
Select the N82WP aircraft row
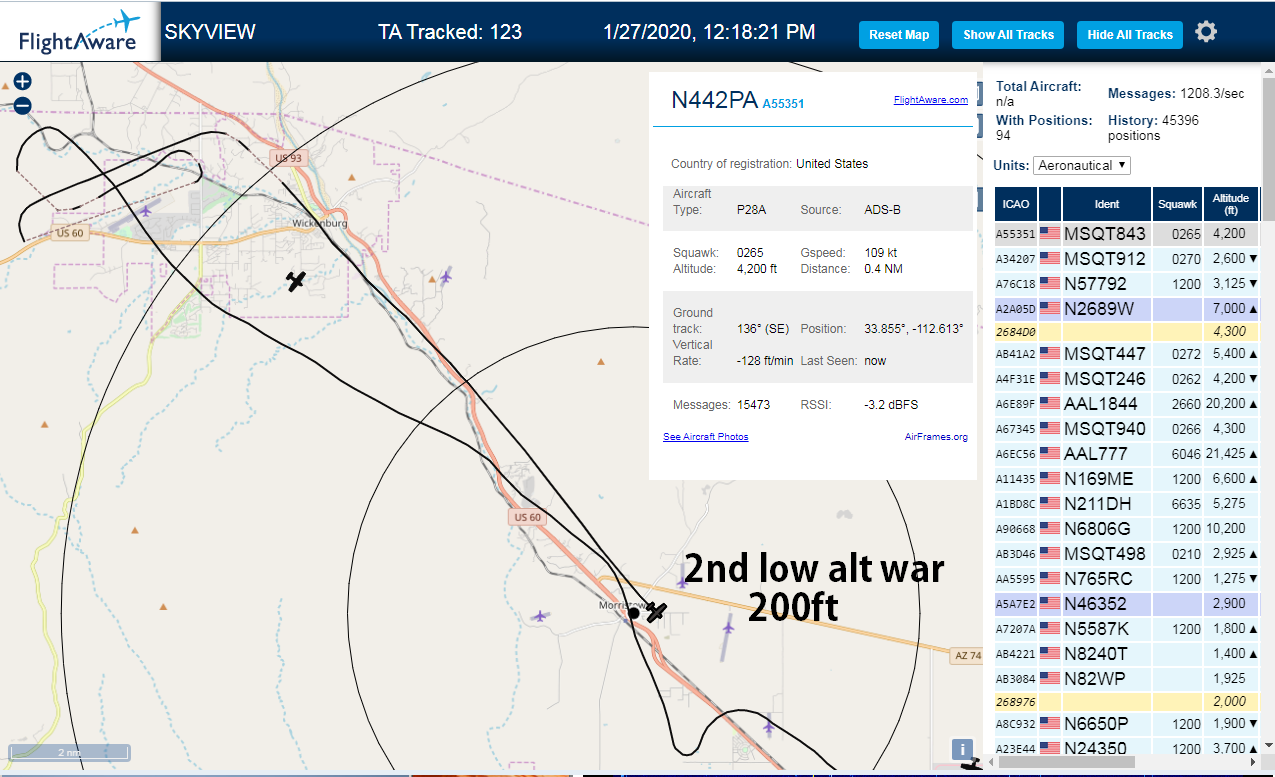point(1127,679)
